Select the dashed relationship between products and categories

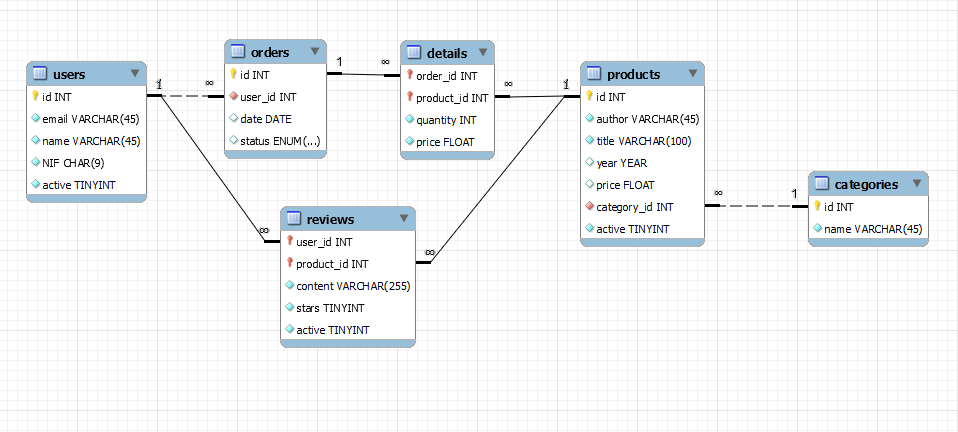pyautogui.click(x=756, y=206)
